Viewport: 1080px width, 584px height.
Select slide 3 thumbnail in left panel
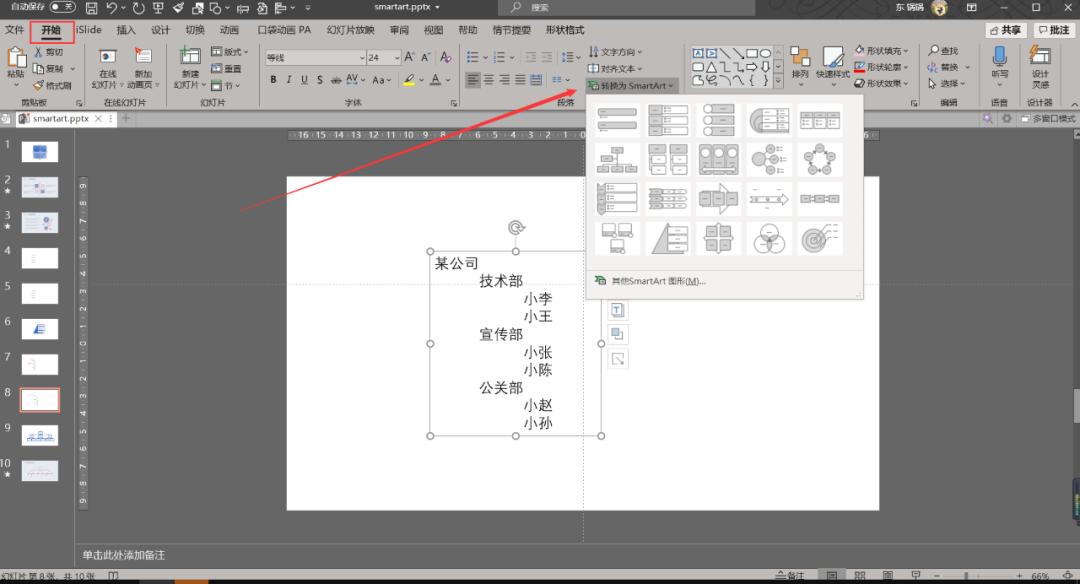pyautogui.click(x=40, y=222)
